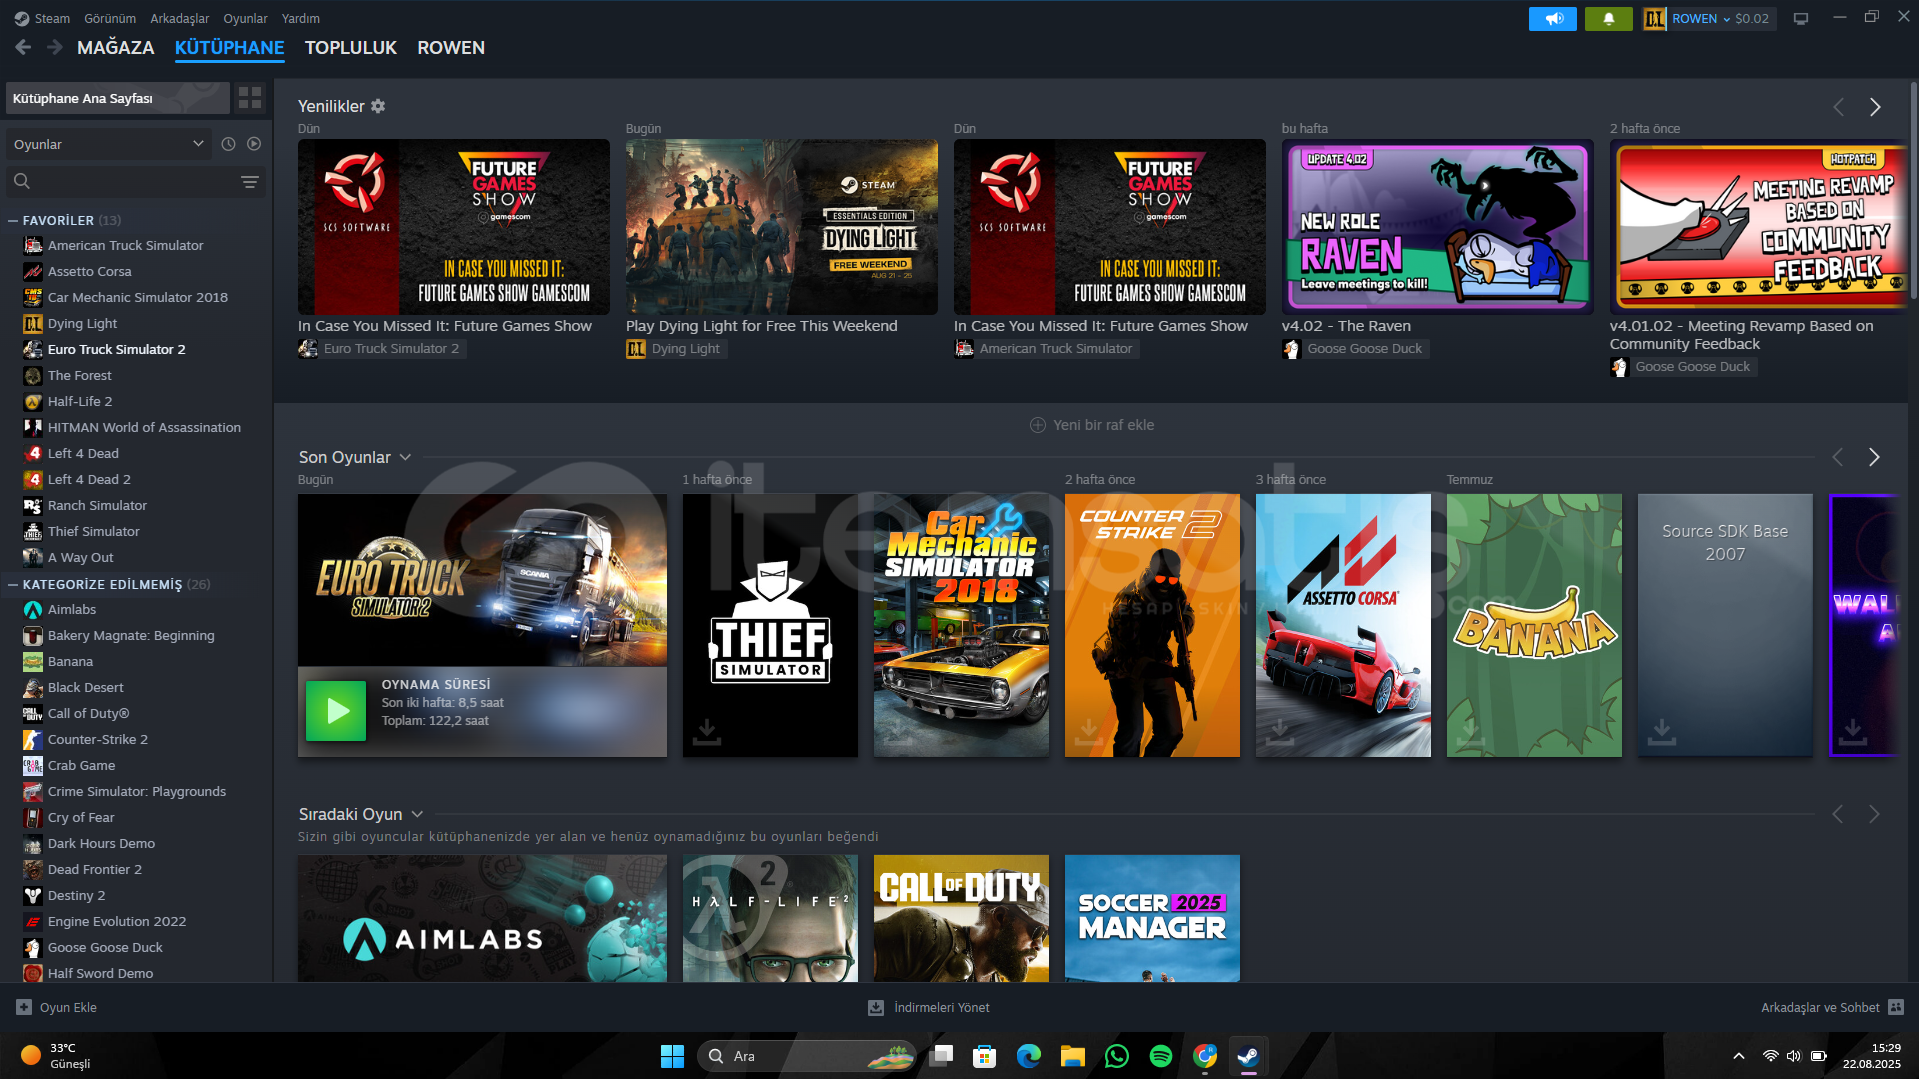
Task: Go forward with the right arrow navigation icon
Action: (55, 47)
